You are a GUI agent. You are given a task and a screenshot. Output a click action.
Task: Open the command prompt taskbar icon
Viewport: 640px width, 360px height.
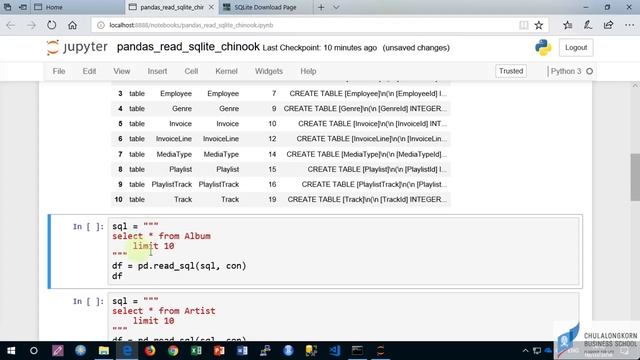pos(358,350)
